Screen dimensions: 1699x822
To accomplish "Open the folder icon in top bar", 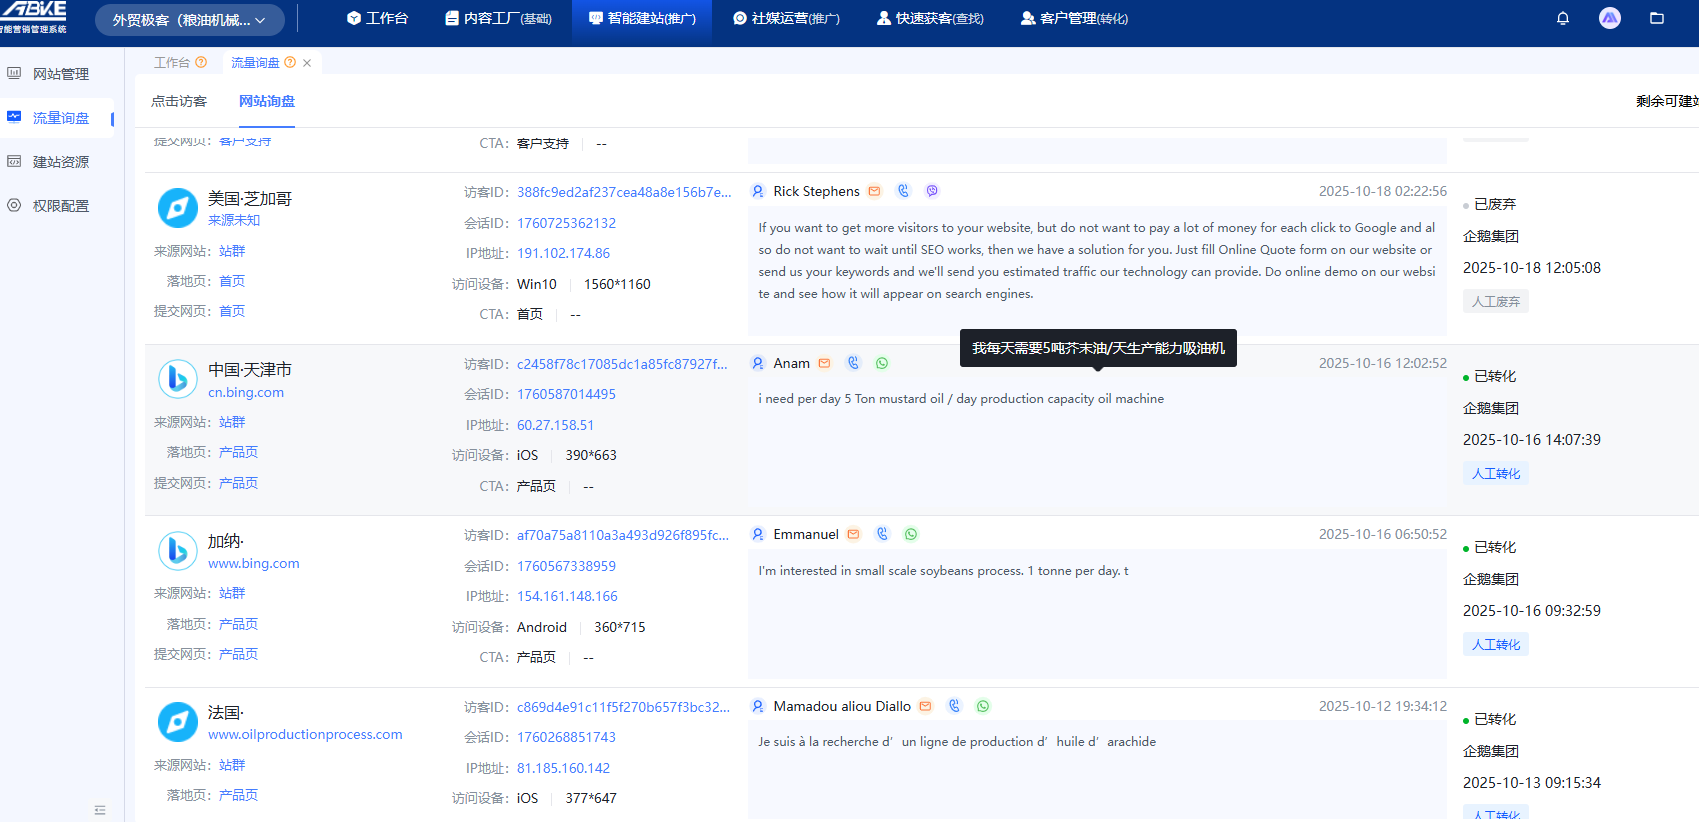I will (x=1657, y=18).
